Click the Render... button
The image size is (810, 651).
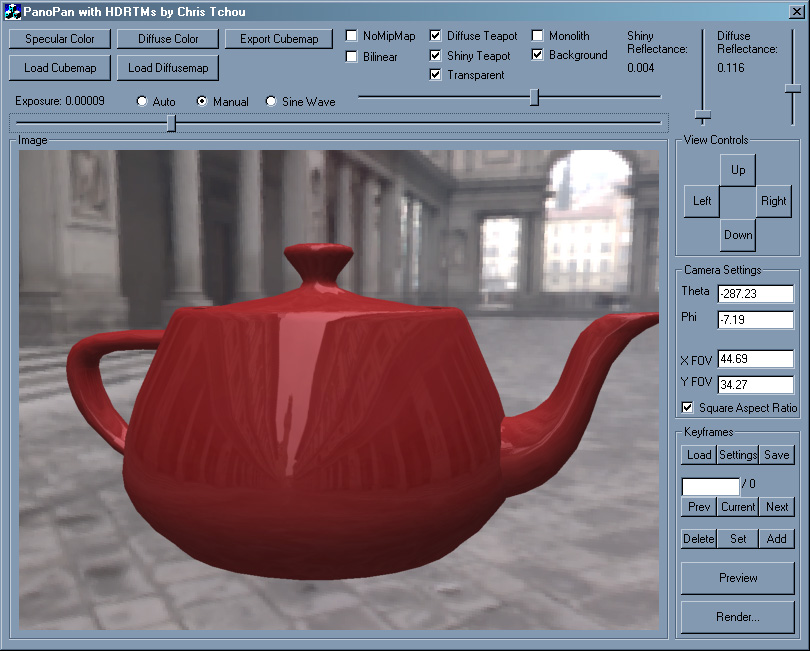738,617
